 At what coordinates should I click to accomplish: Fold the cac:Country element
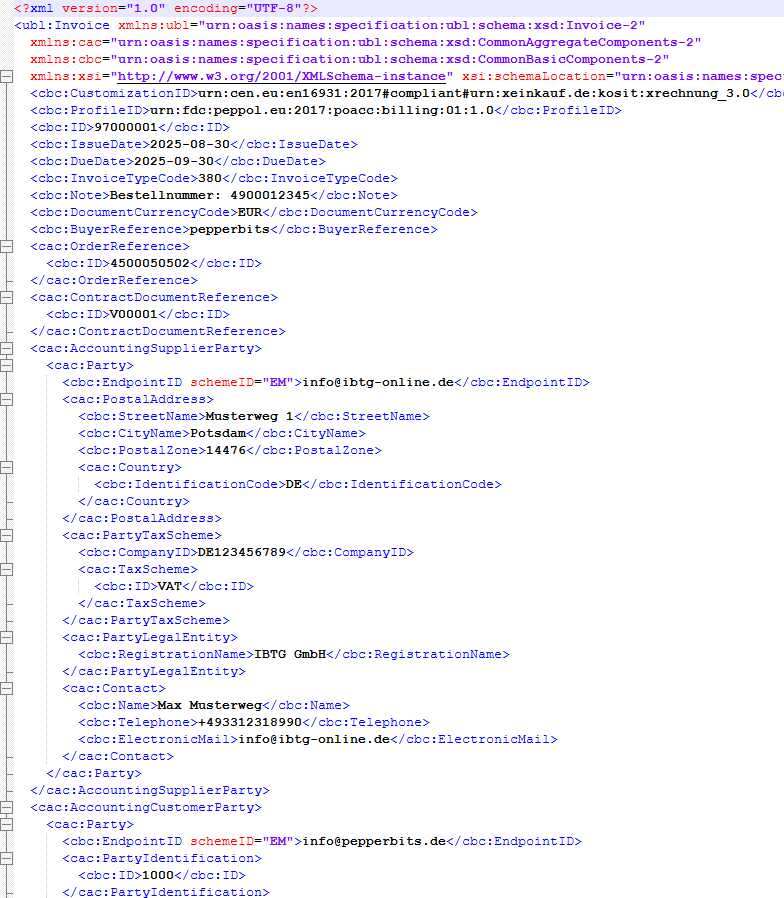pyautogui.click(x=7, y=467)
